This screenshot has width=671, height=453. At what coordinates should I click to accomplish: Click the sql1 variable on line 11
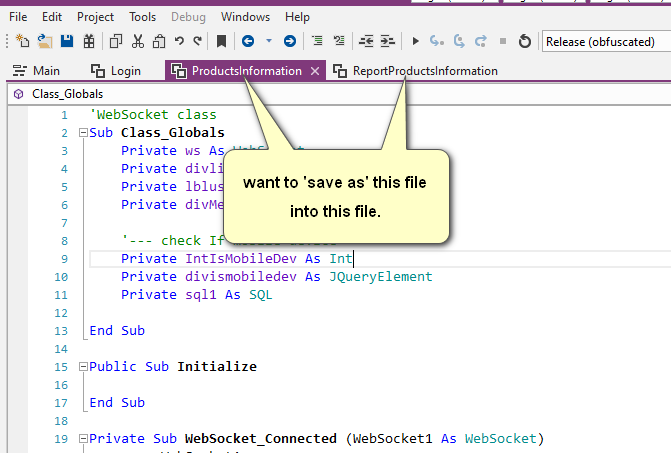201,295
